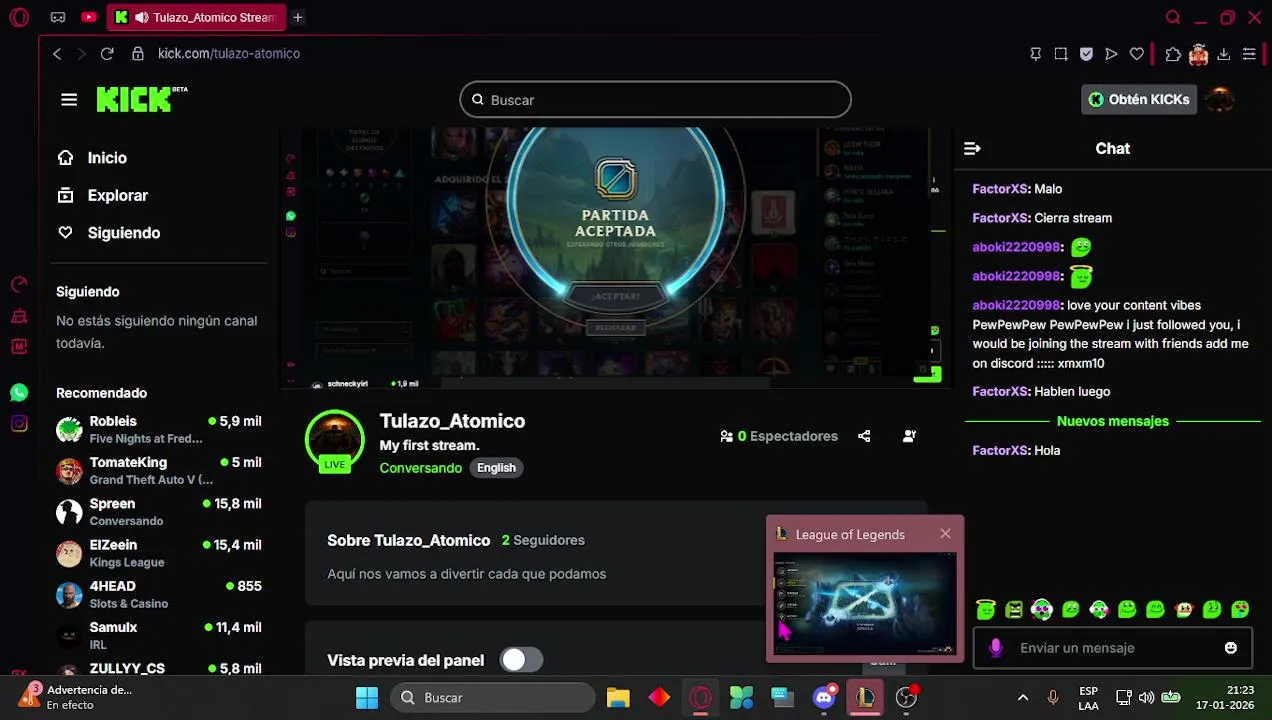Open 4HEAD recommended channel
The width and height of the screenshot is (1272, 720).
[x=159, y=594]
